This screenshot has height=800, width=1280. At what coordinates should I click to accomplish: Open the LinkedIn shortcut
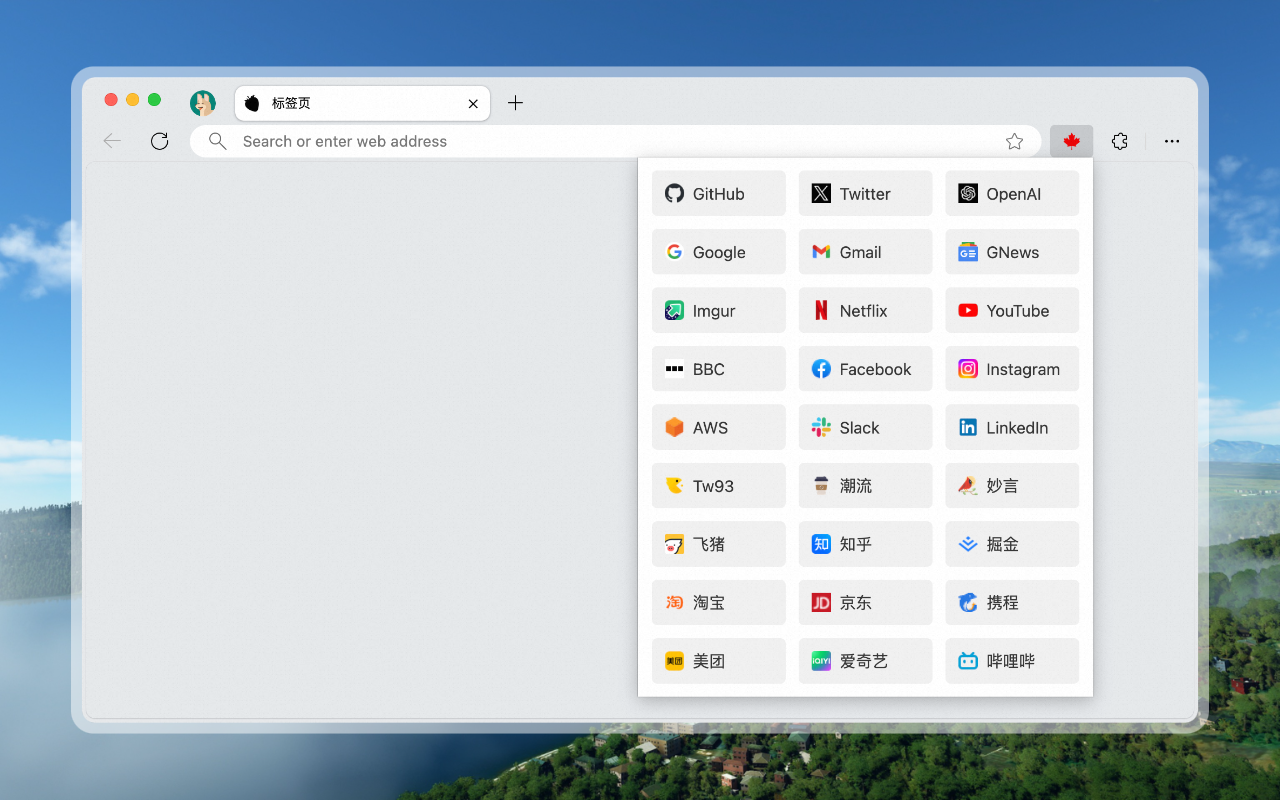1012,427
